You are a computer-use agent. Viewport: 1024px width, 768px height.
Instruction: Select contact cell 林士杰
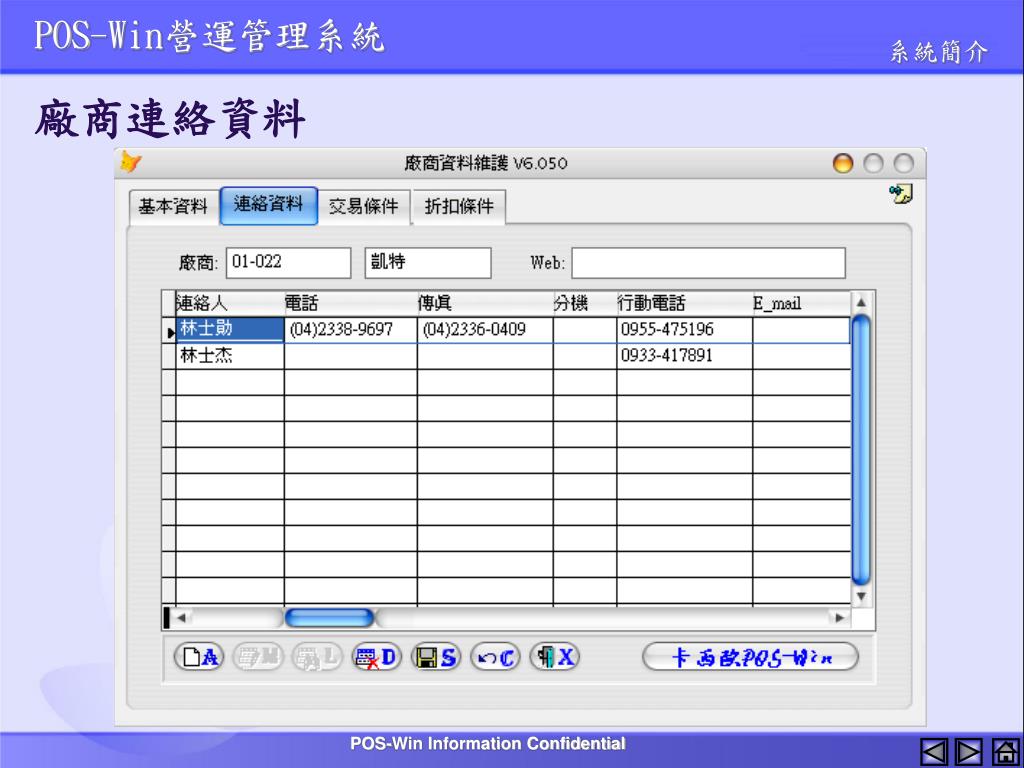pyautogui.click(x=230, y=356)
